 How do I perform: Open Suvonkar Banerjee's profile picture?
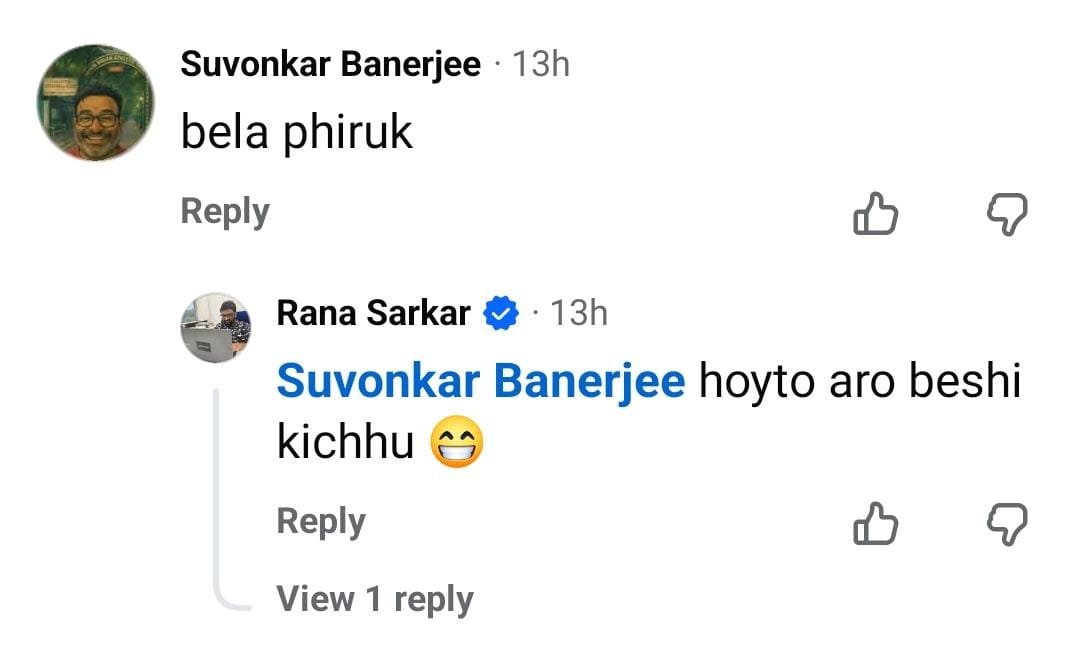[95, 102]
